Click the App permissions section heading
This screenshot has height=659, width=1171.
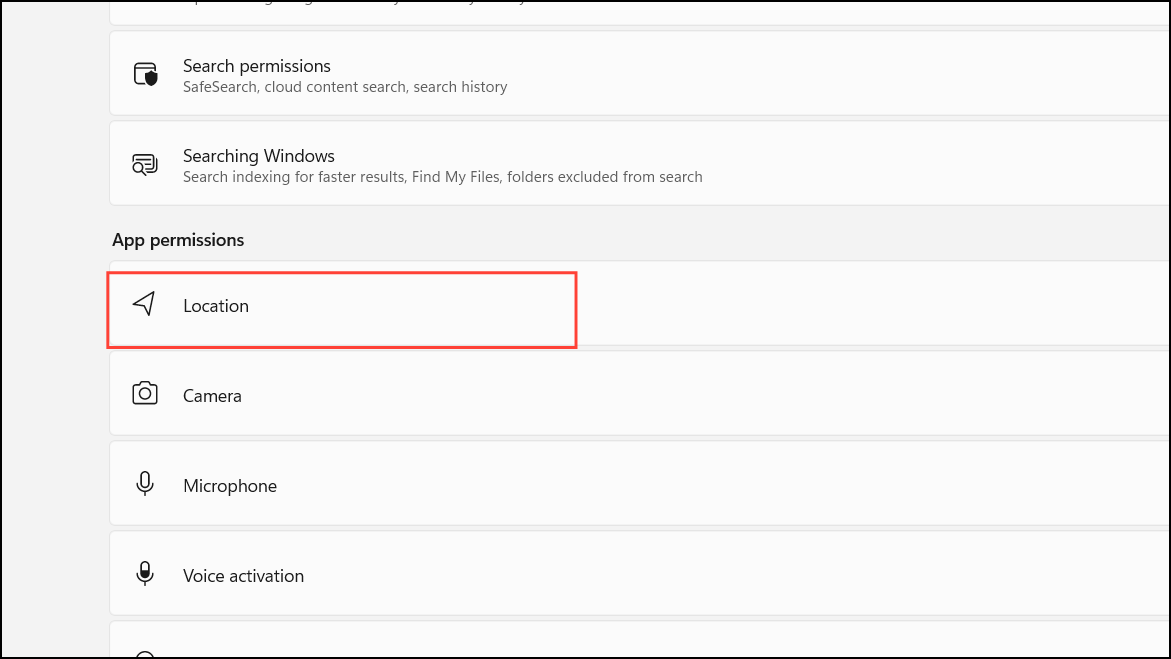178,240
